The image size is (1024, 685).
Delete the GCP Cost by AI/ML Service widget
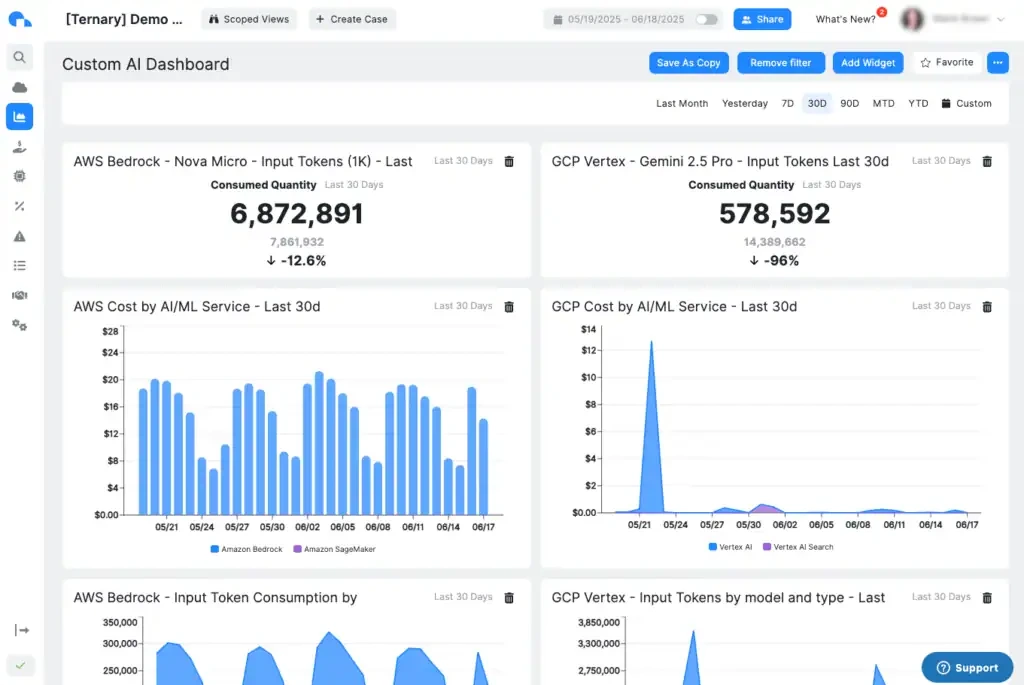[x=987, y=306]
